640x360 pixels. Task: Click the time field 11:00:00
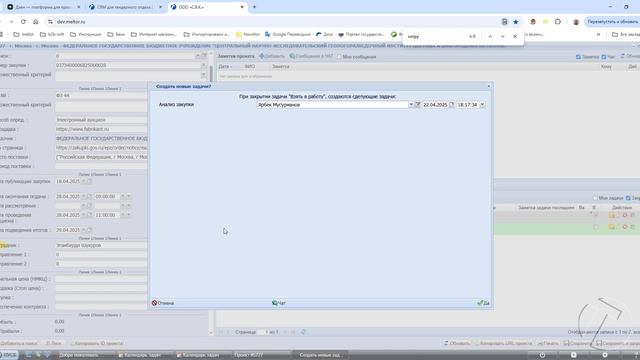[107, 215]
